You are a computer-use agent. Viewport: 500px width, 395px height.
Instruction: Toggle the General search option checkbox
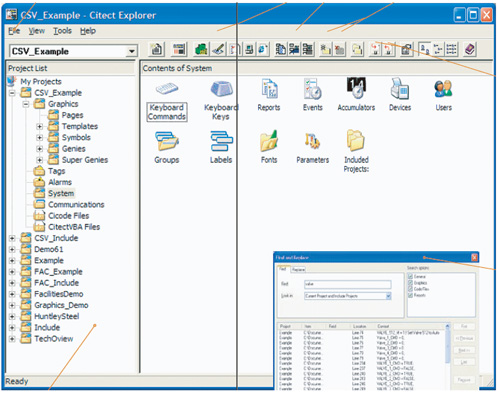[410, 277]
